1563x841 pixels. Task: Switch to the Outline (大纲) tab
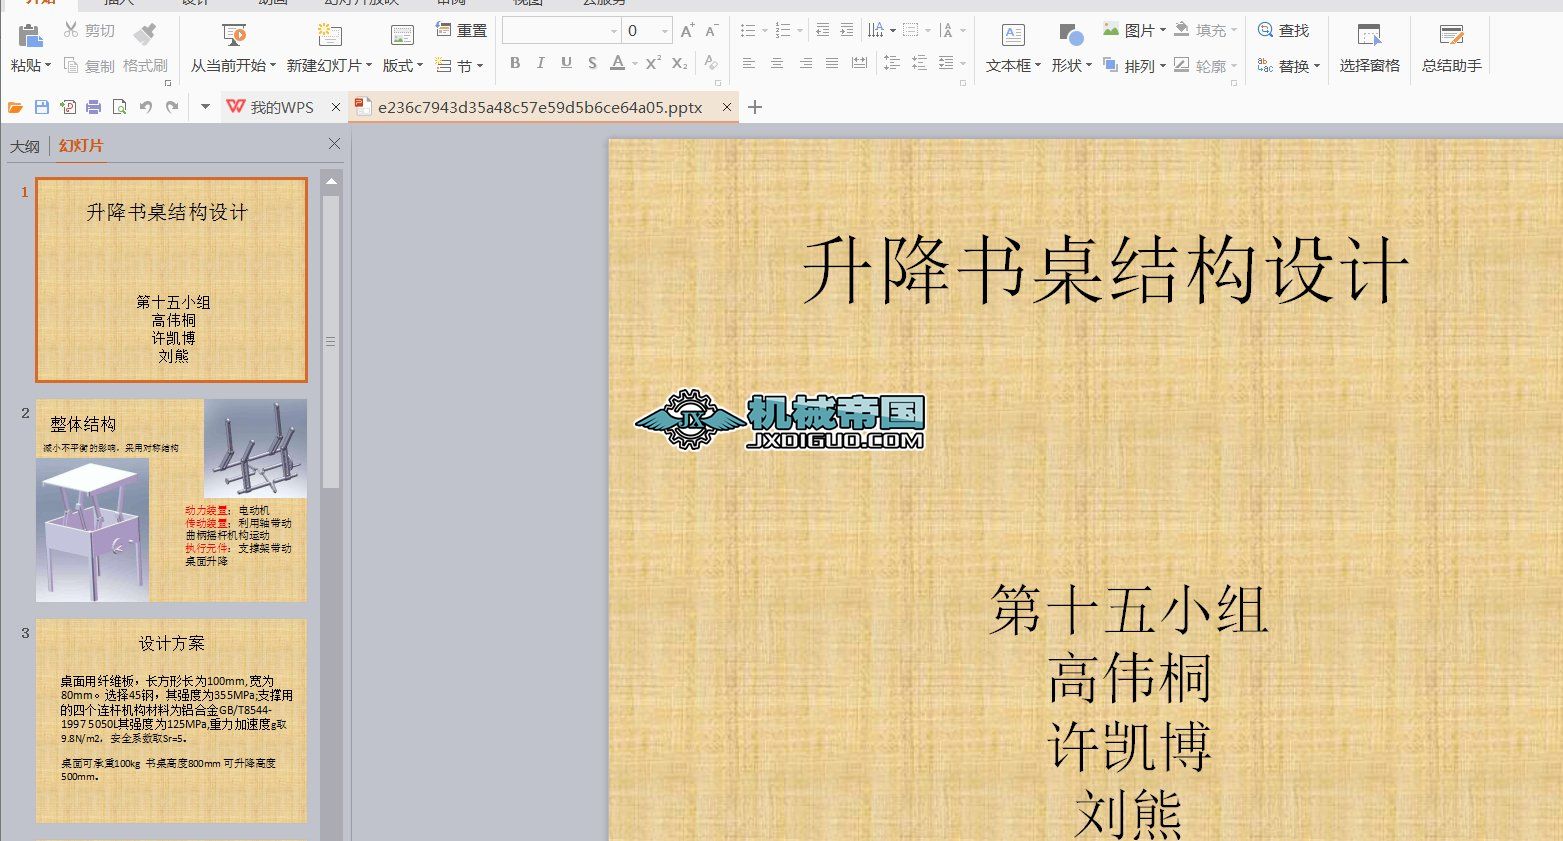coord(25,146)
